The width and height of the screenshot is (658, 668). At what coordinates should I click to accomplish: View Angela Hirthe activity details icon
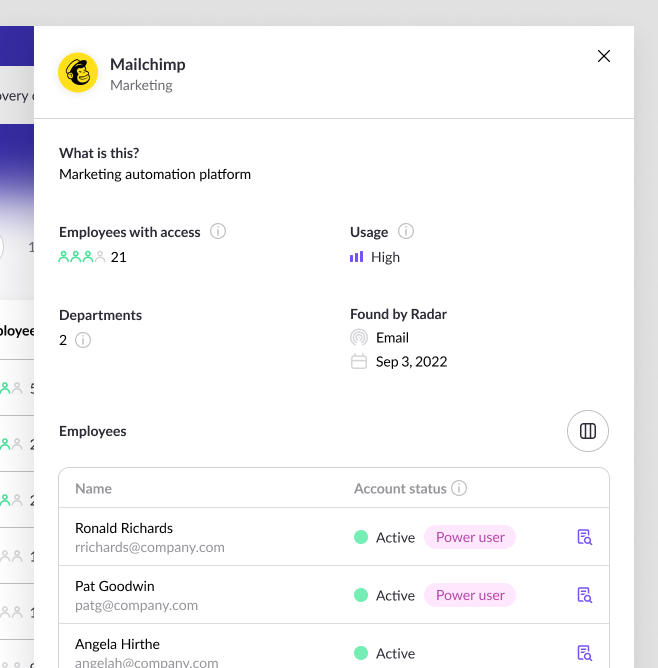tap(584, 653)
